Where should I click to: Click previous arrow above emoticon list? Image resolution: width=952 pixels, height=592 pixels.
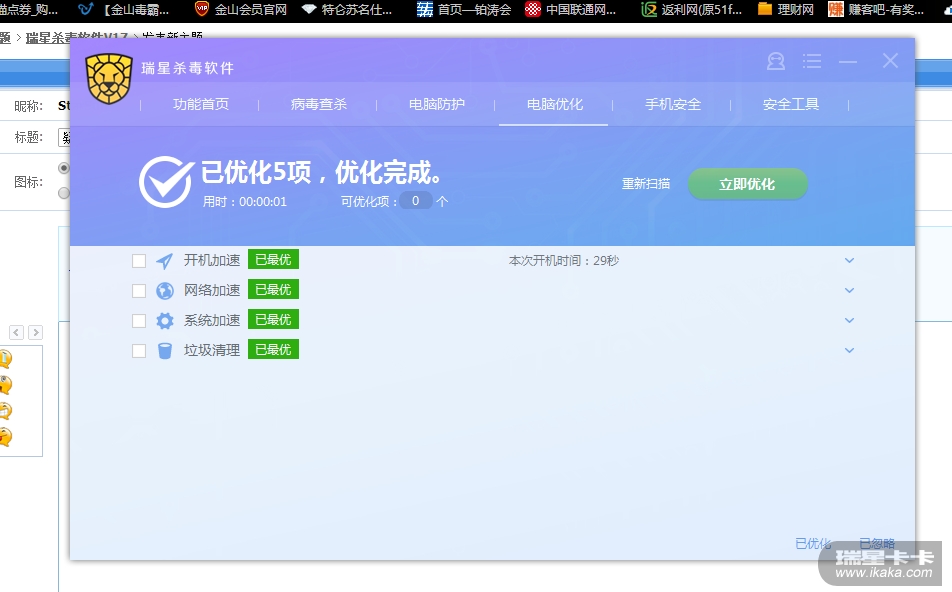point(16,332)
